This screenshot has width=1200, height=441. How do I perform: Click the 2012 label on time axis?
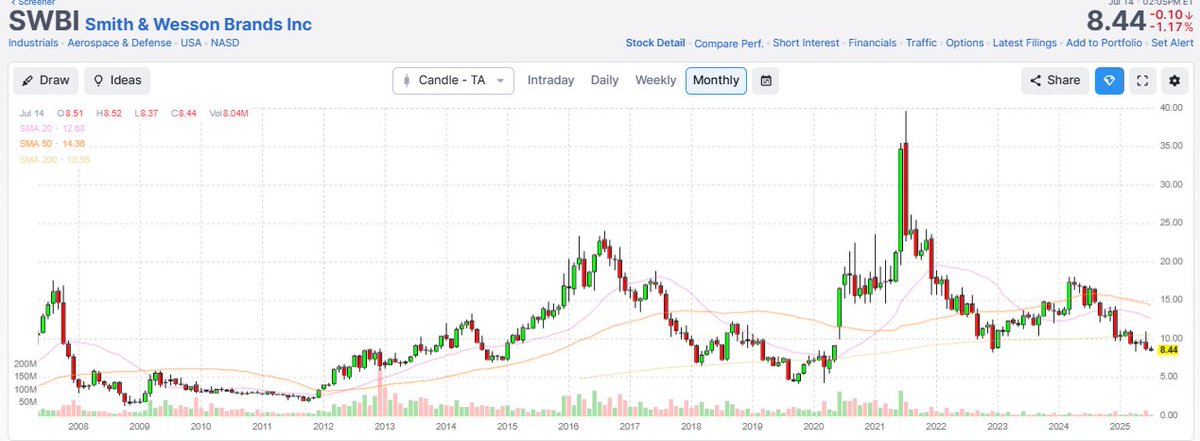click(x=321, y=425)
